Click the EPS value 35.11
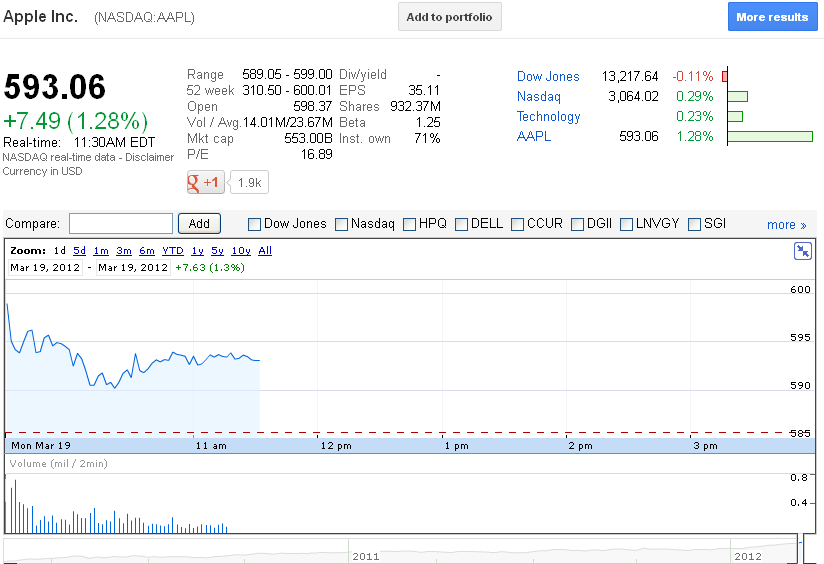This screenshot has width=824, height=564. pos(424,90)
